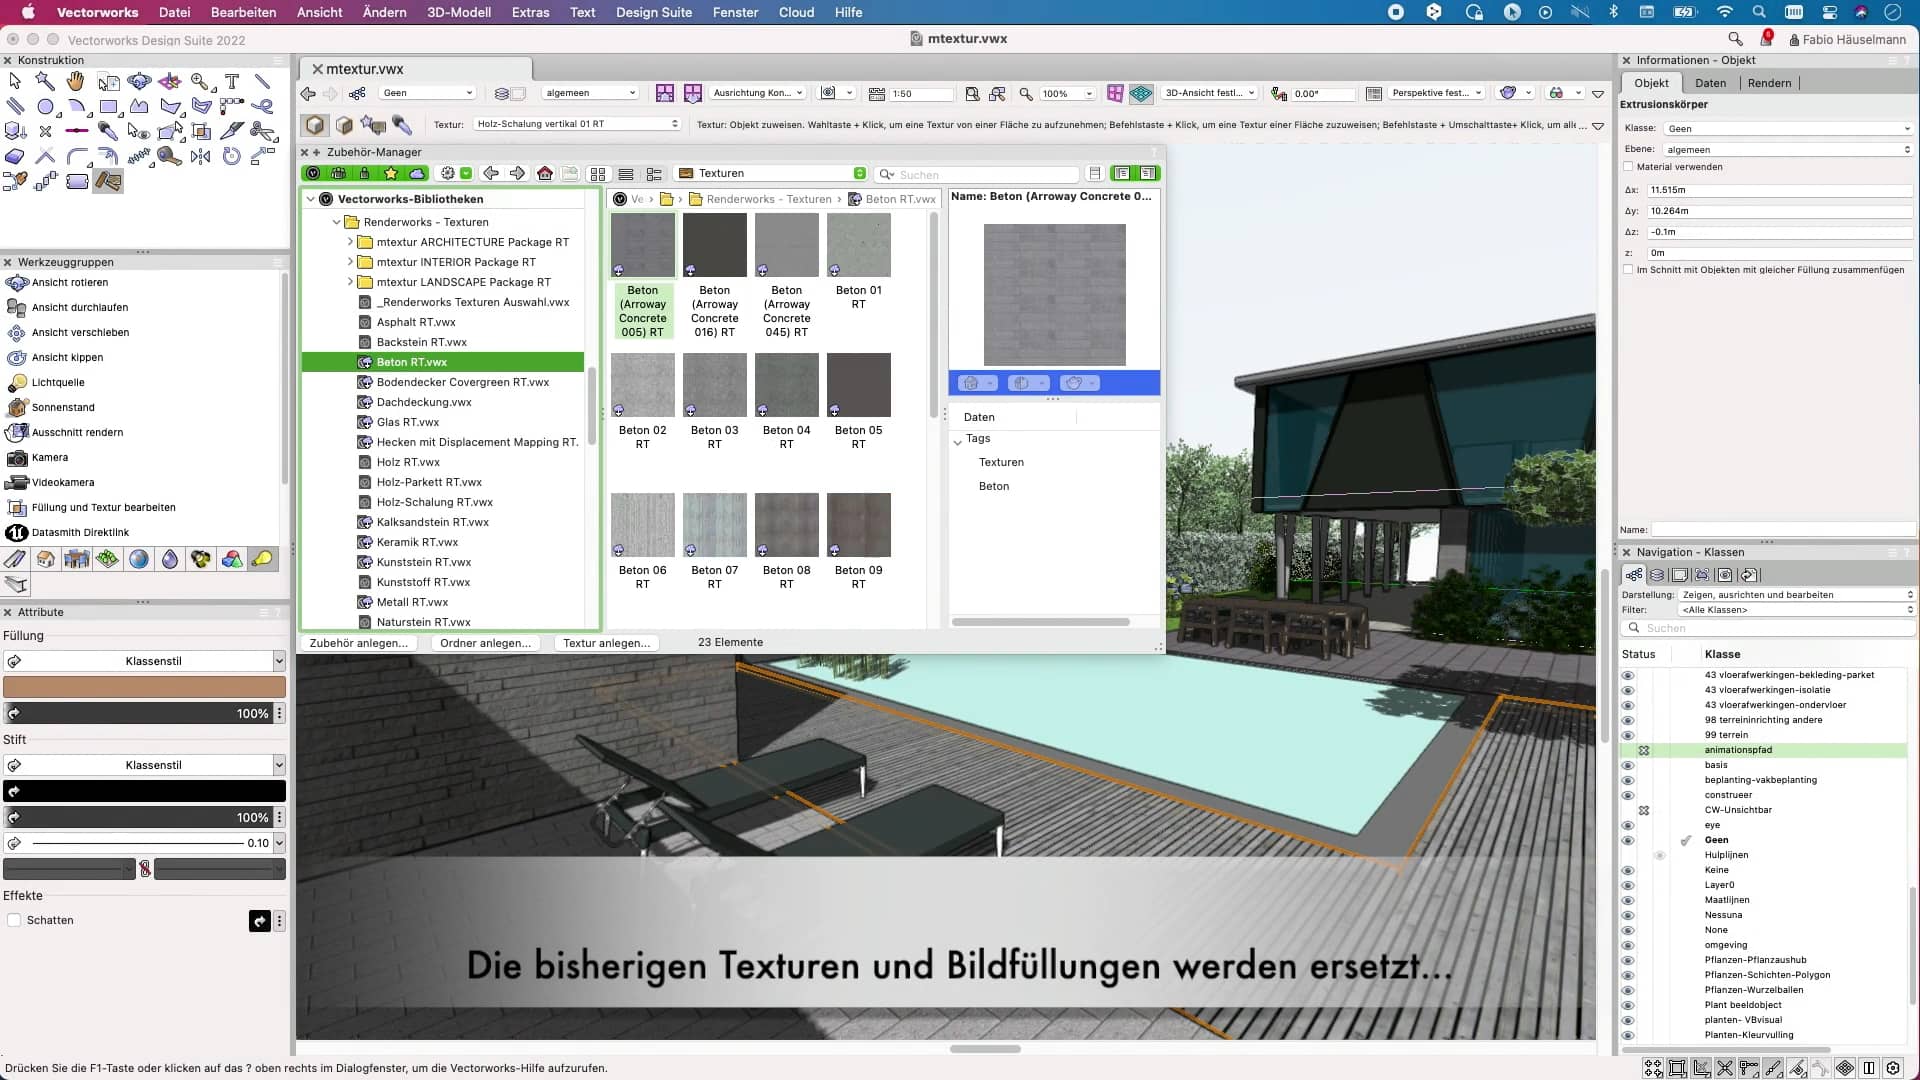Image resolution: width=1920 pixels, height=1080 pixels.
Task: Collapse the Renderworks - Texturen folder tree
Action: 336,222
